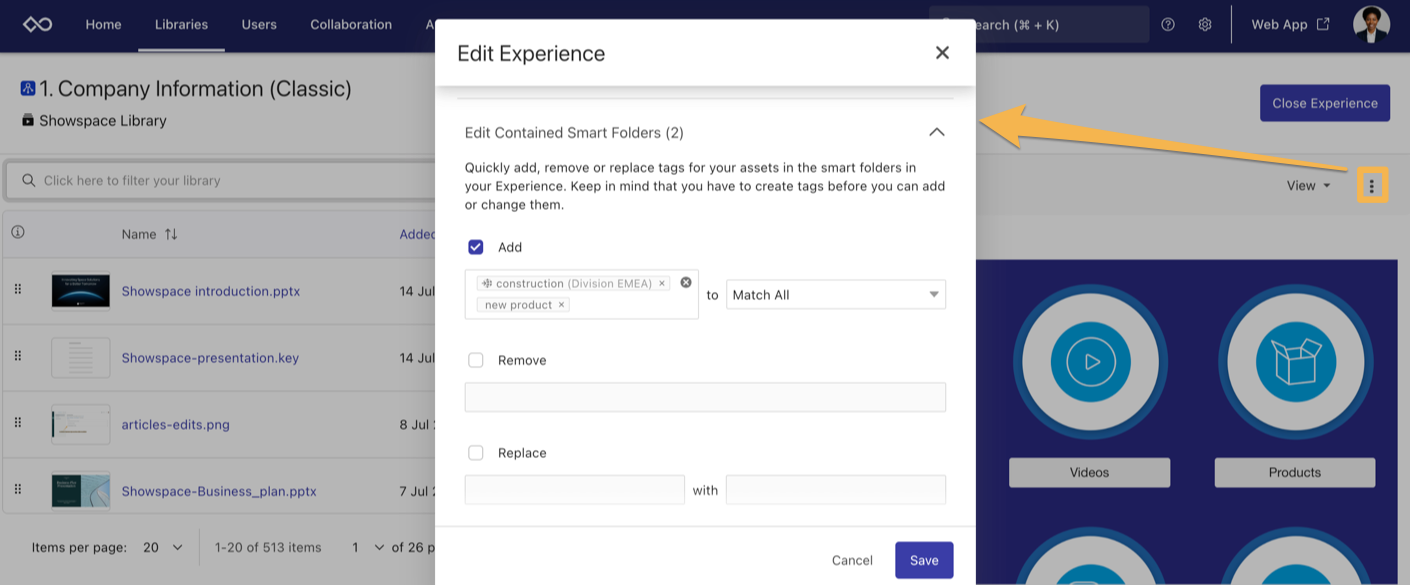Open the settings gear icon

click(1205, 24)
